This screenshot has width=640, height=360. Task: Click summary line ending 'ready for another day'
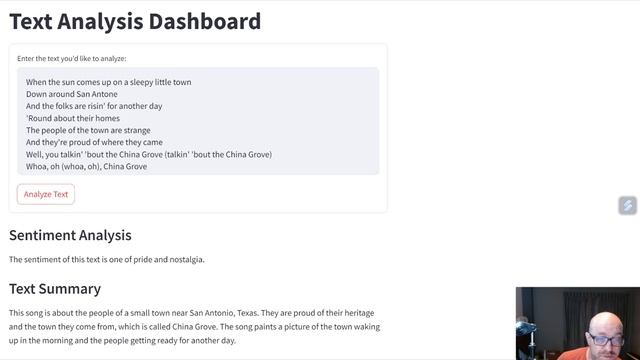[x=122, y=341]
